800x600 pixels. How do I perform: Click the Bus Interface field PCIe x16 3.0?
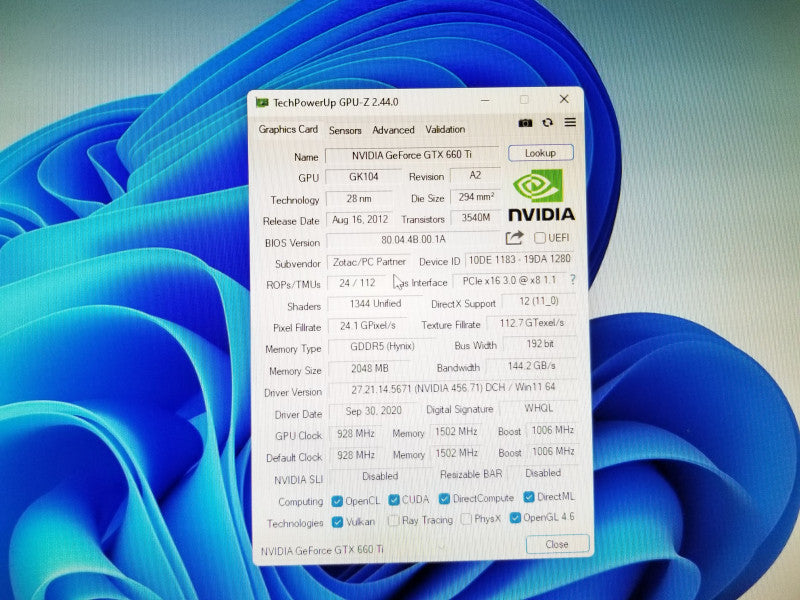click(509, 281)
